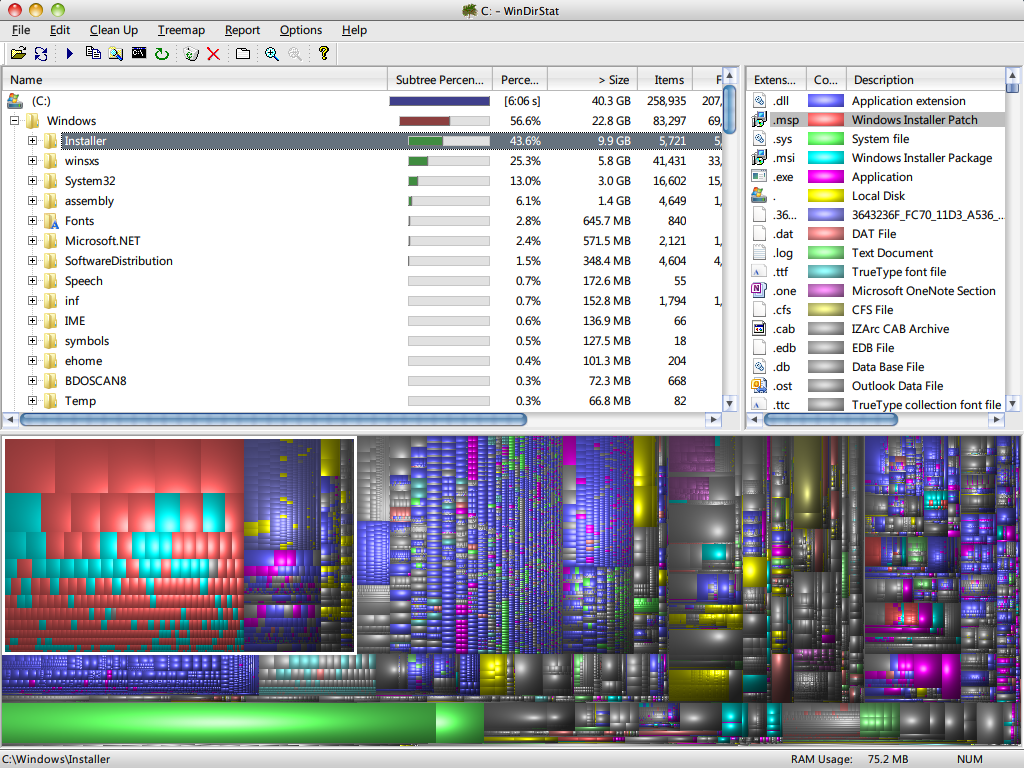Expand the Installer folder
Screen dimensions: 1024x768
pos(31,140)
